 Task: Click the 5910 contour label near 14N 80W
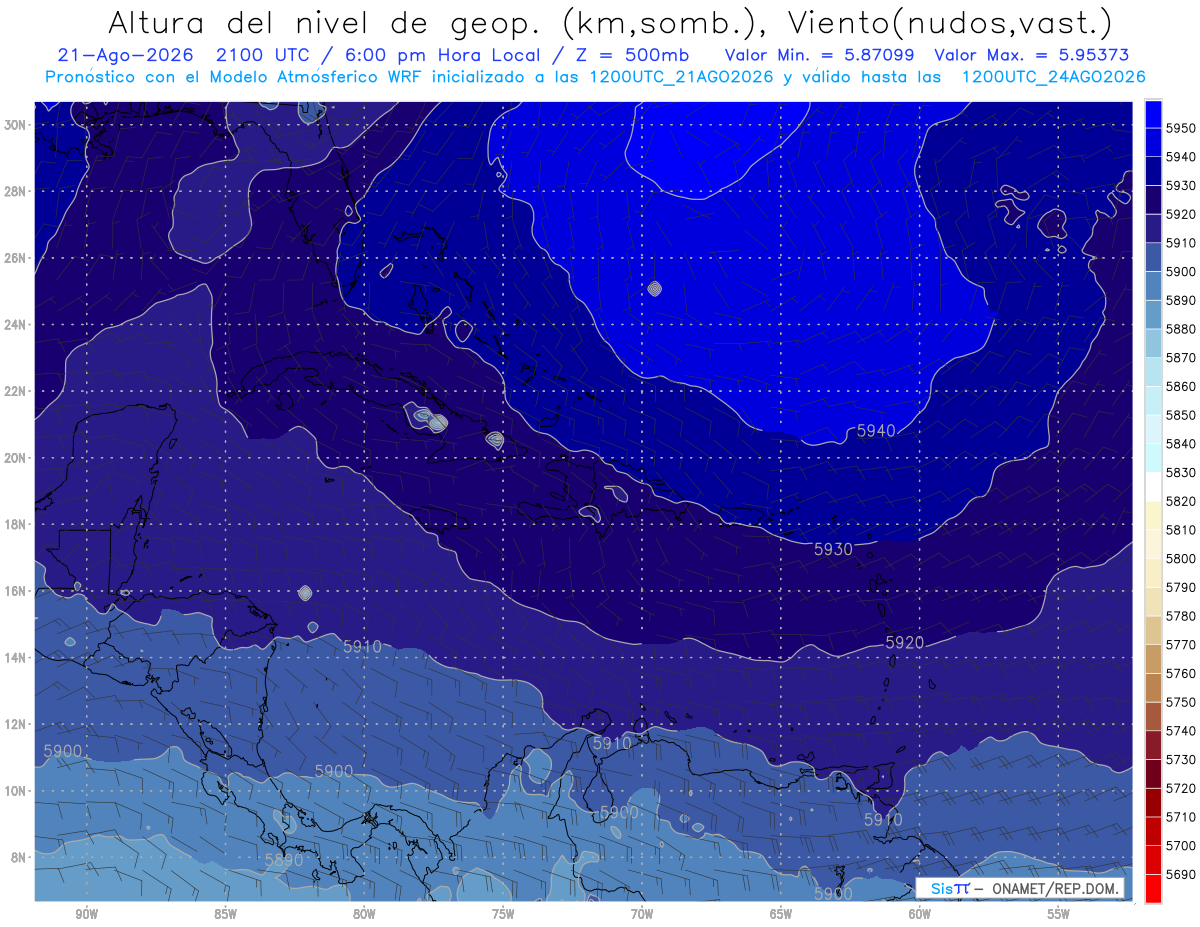coord(362,647)
